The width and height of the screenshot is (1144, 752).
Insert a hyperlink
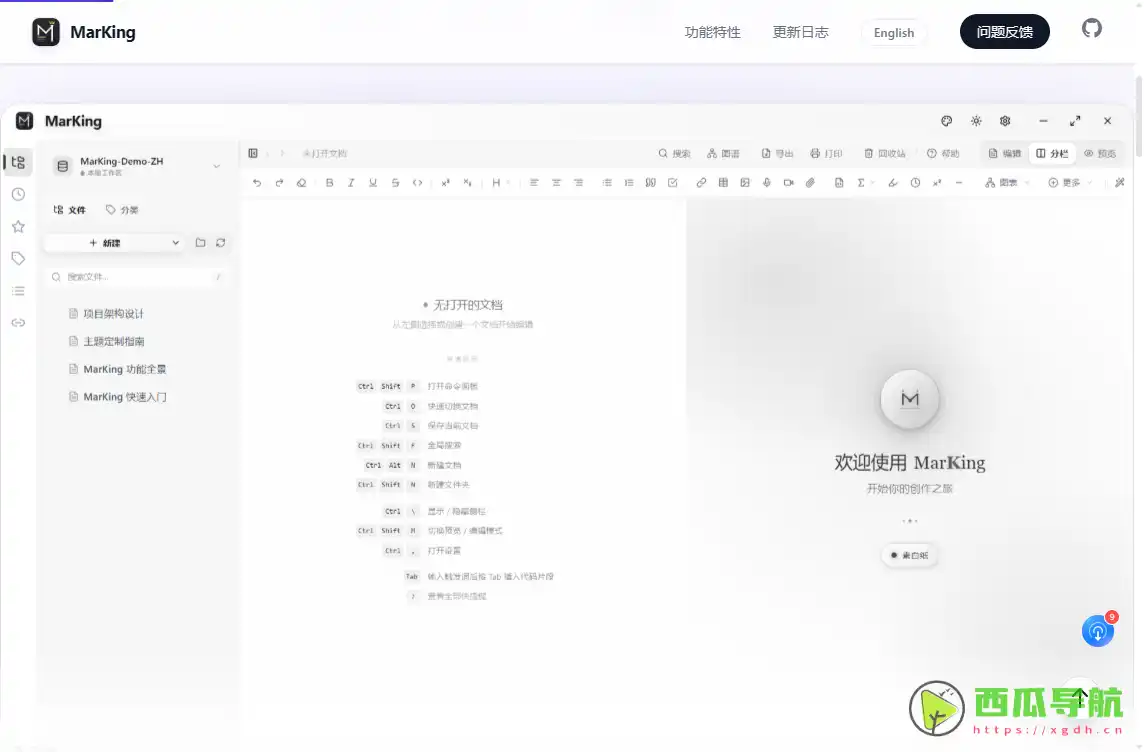click(701, 183)
